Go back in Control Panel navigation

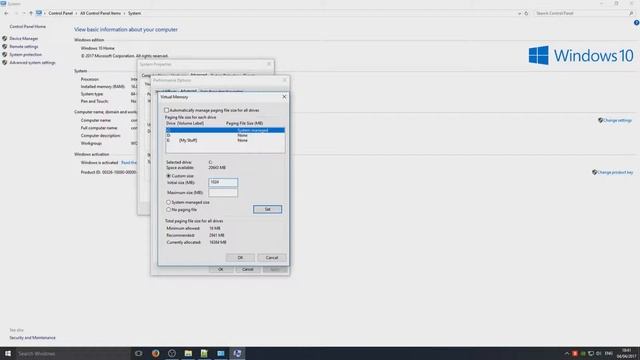[6, 13]
